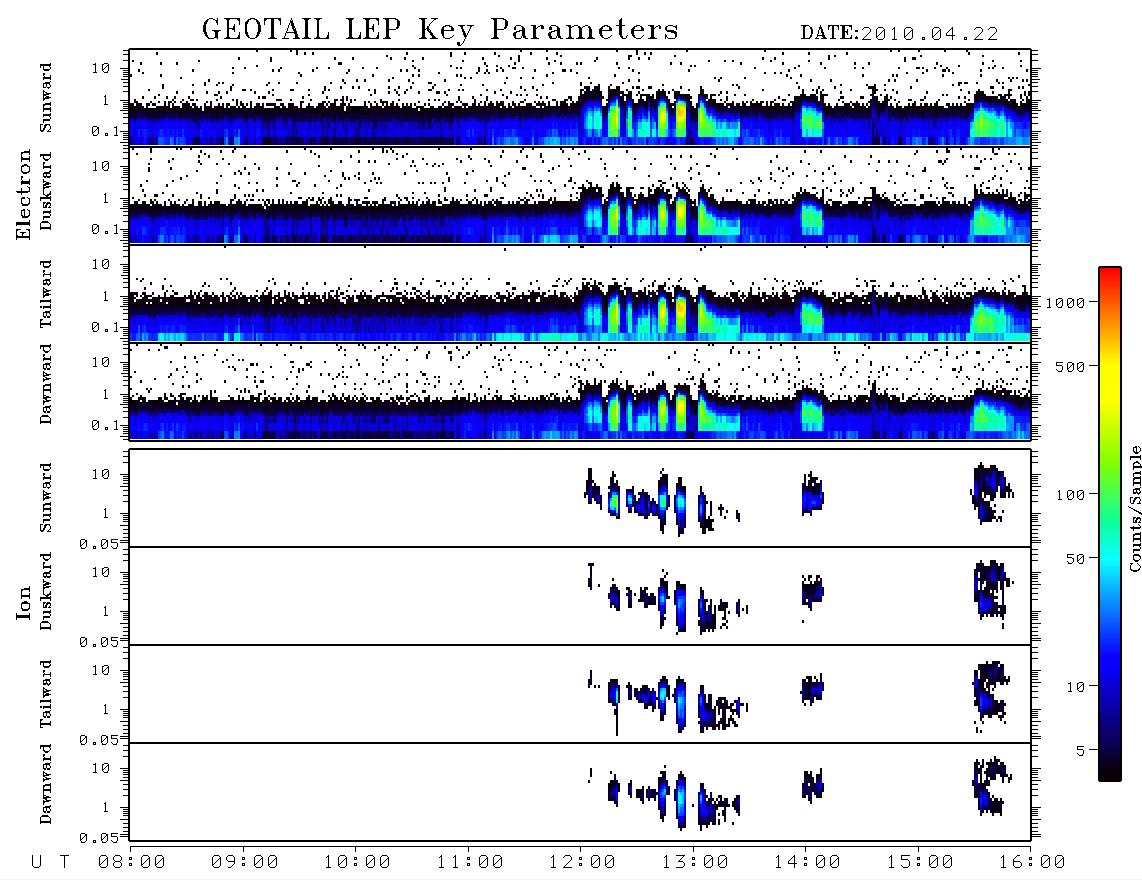Click the vertical 'Ion' group label

point(24,603)
